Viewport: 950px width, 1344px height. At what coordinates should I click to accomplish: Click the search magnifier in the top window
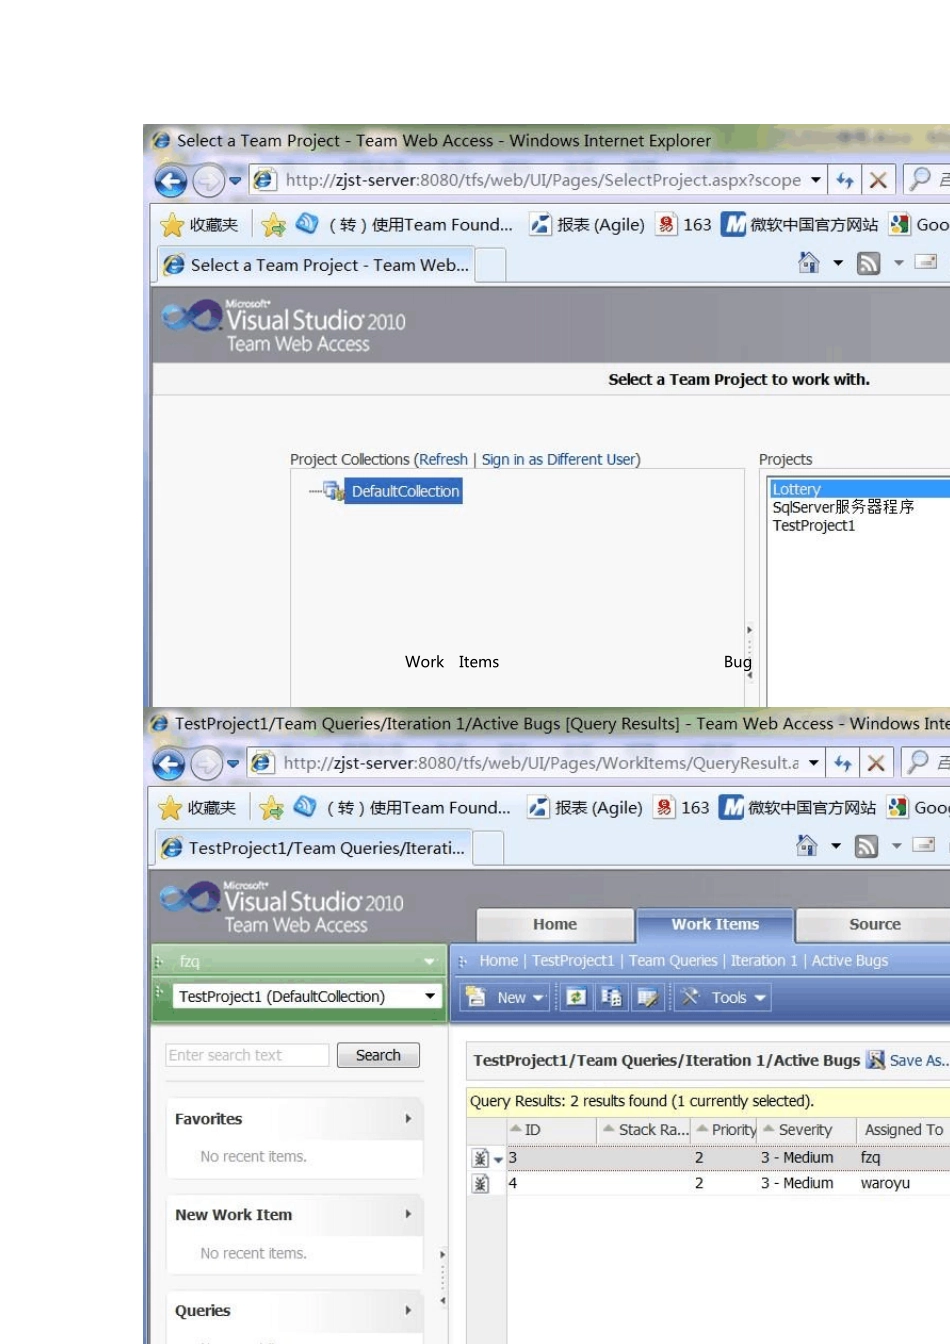(x=919, y=179)
